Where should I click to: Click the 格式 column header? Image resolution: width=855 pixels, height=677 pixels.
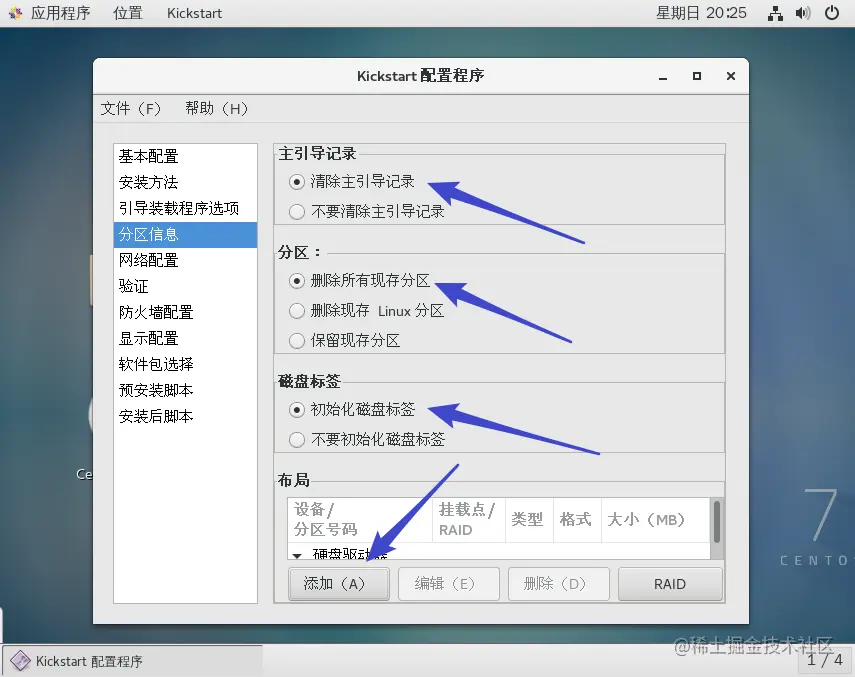point(577,519)
